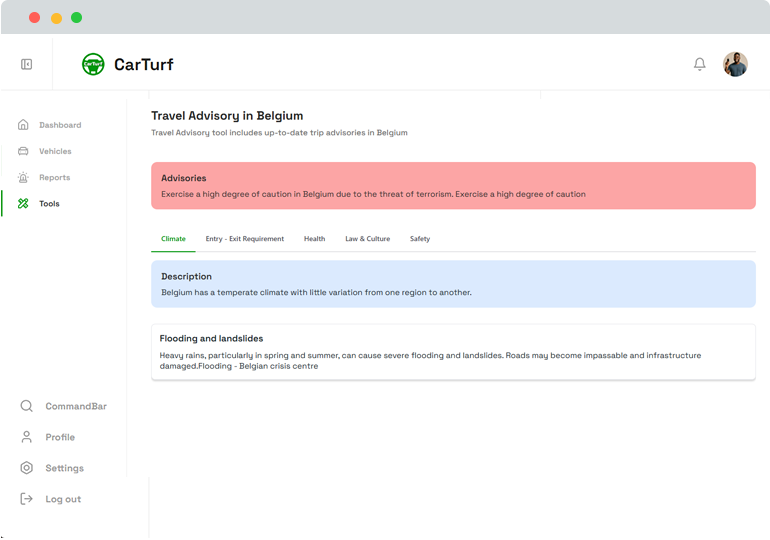Select the Safety tab

[x=419, y=239]
